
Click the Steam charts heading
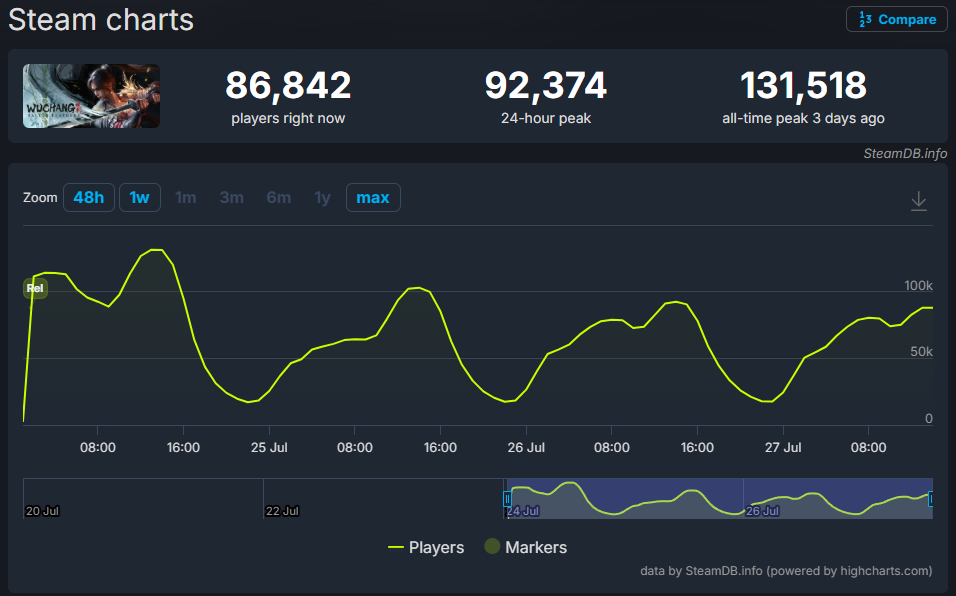point(101,20)
